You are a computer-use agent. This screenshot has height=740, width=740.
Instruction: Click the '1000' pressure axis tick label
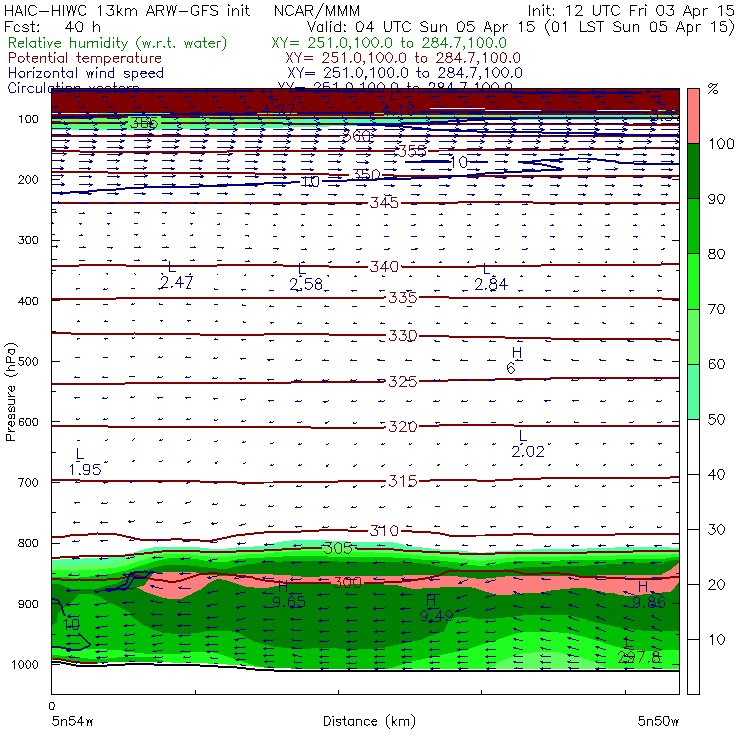[x=25, y=664]
